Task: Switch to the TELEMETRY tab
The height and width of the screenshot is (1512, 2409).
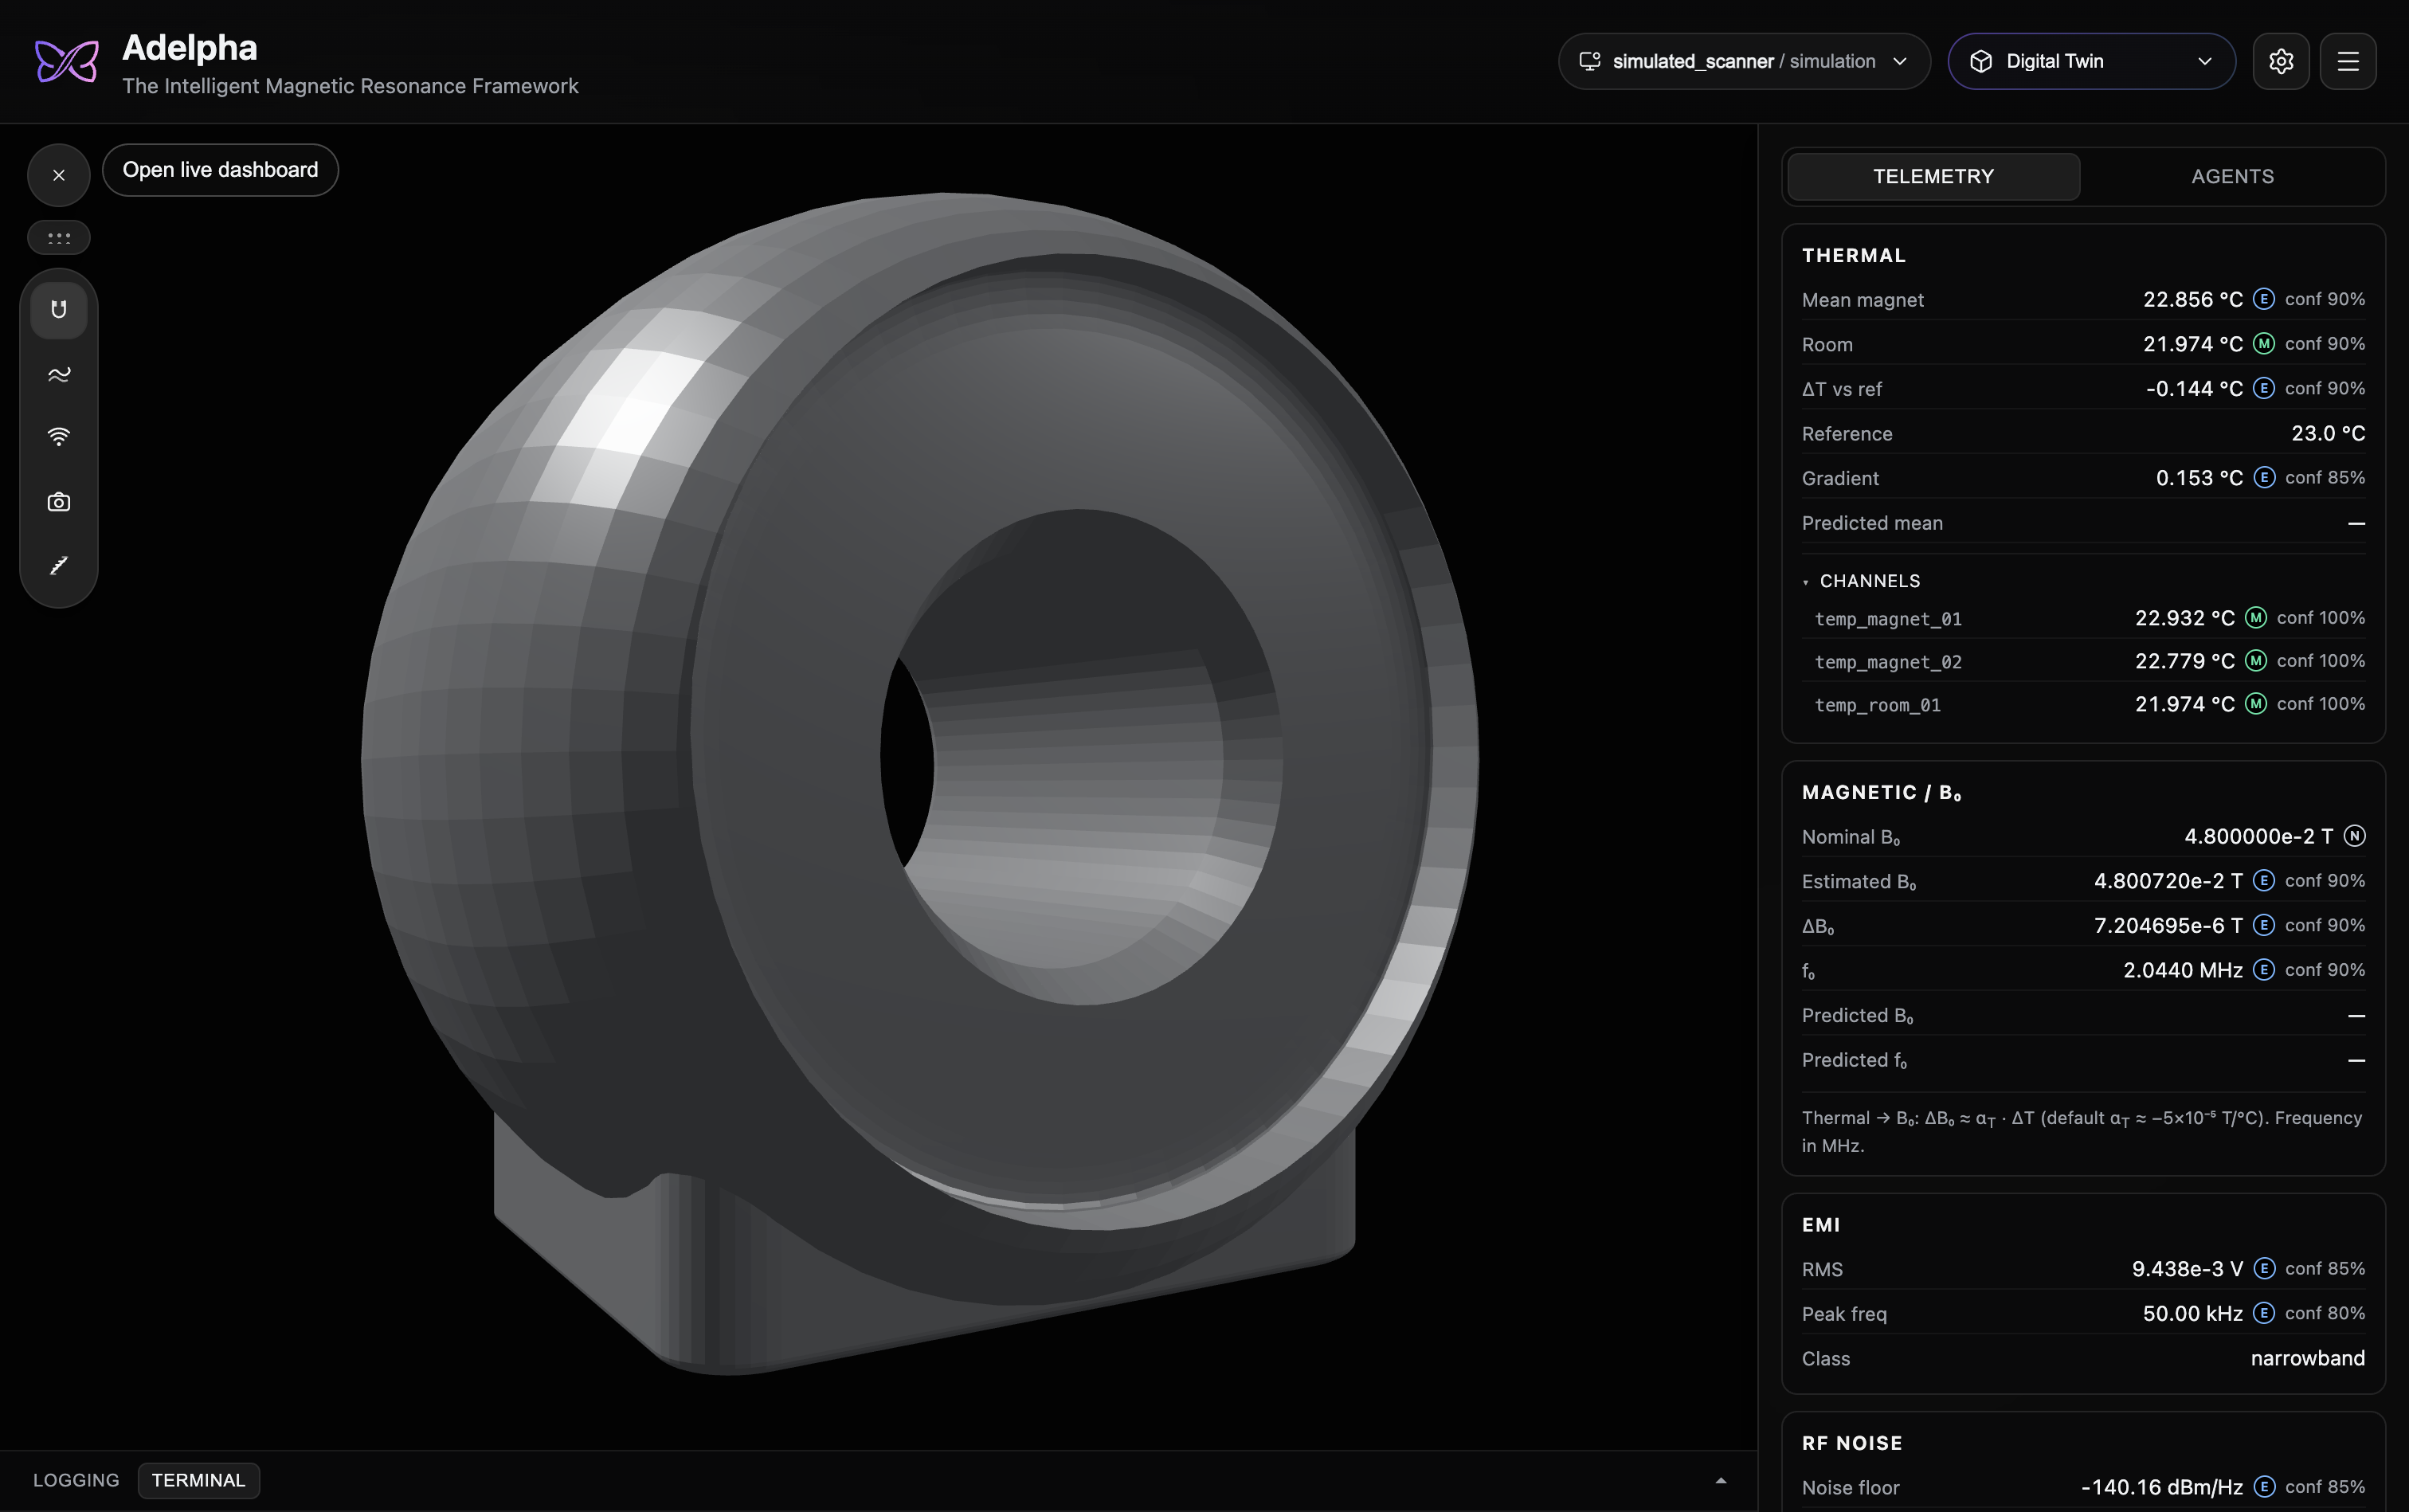Action: click(x=1933, y=177)
